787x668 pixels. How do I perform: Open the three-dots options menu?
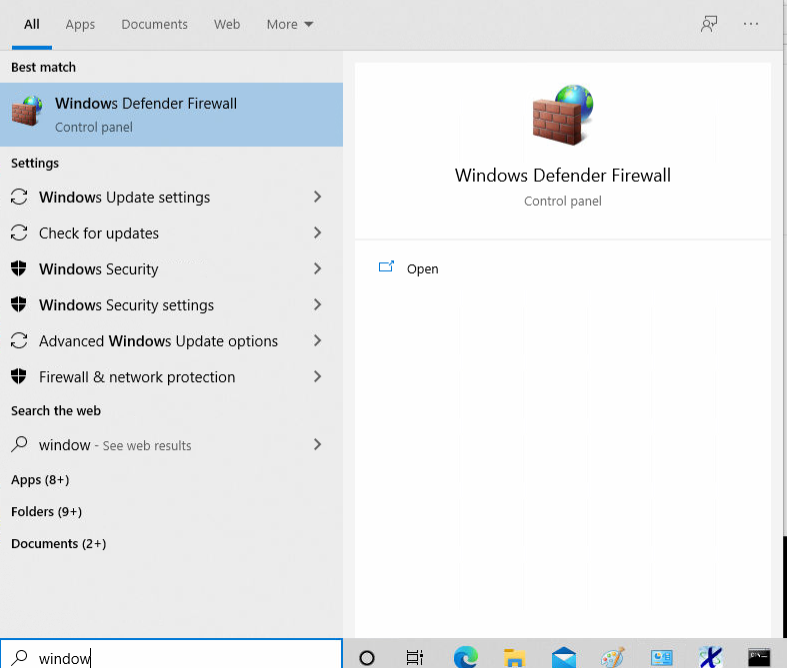(751, 24)
